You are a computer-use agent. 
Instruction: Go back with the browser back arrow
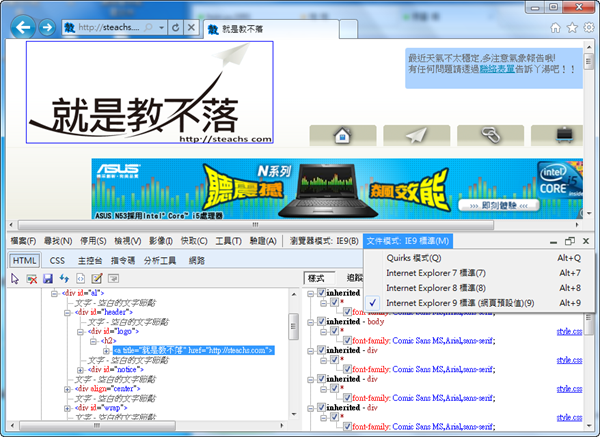pyautogui.click(x=23, y=27)
